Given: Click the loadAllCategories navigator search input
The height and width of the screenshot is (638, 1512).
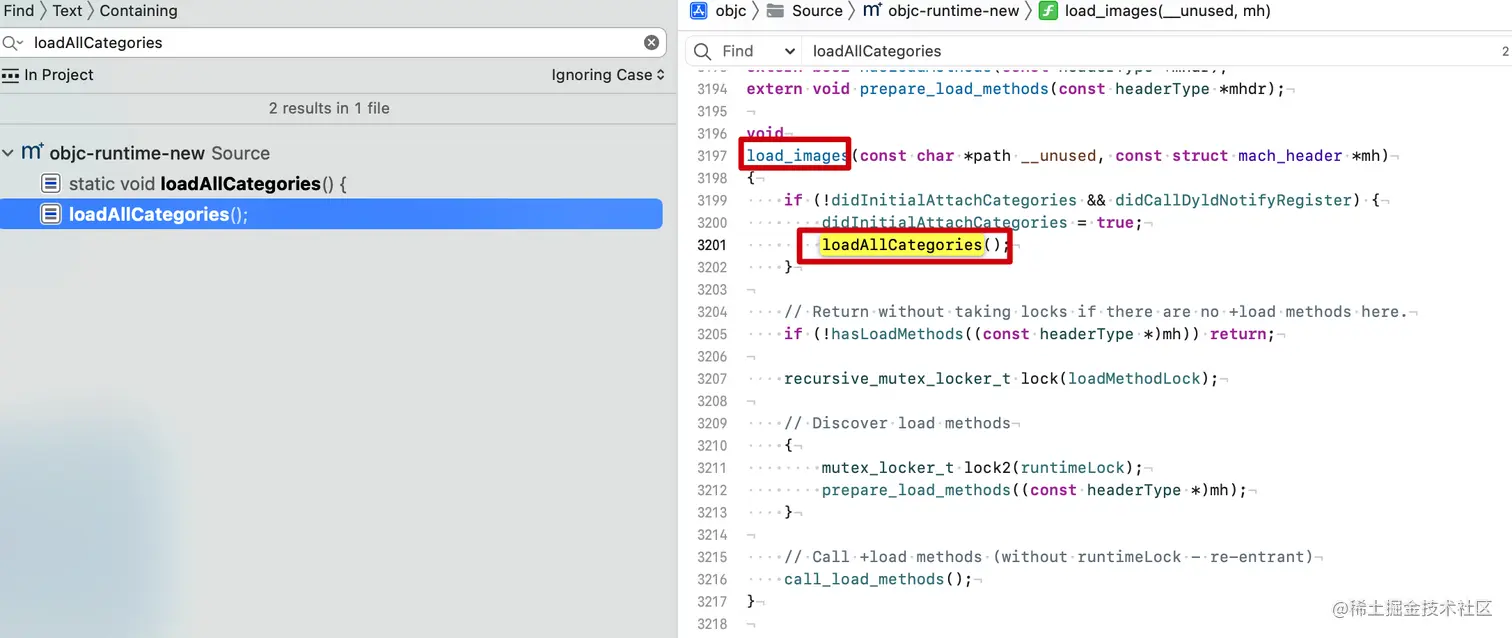Looking at the screenshot, I should coord(335,43).
